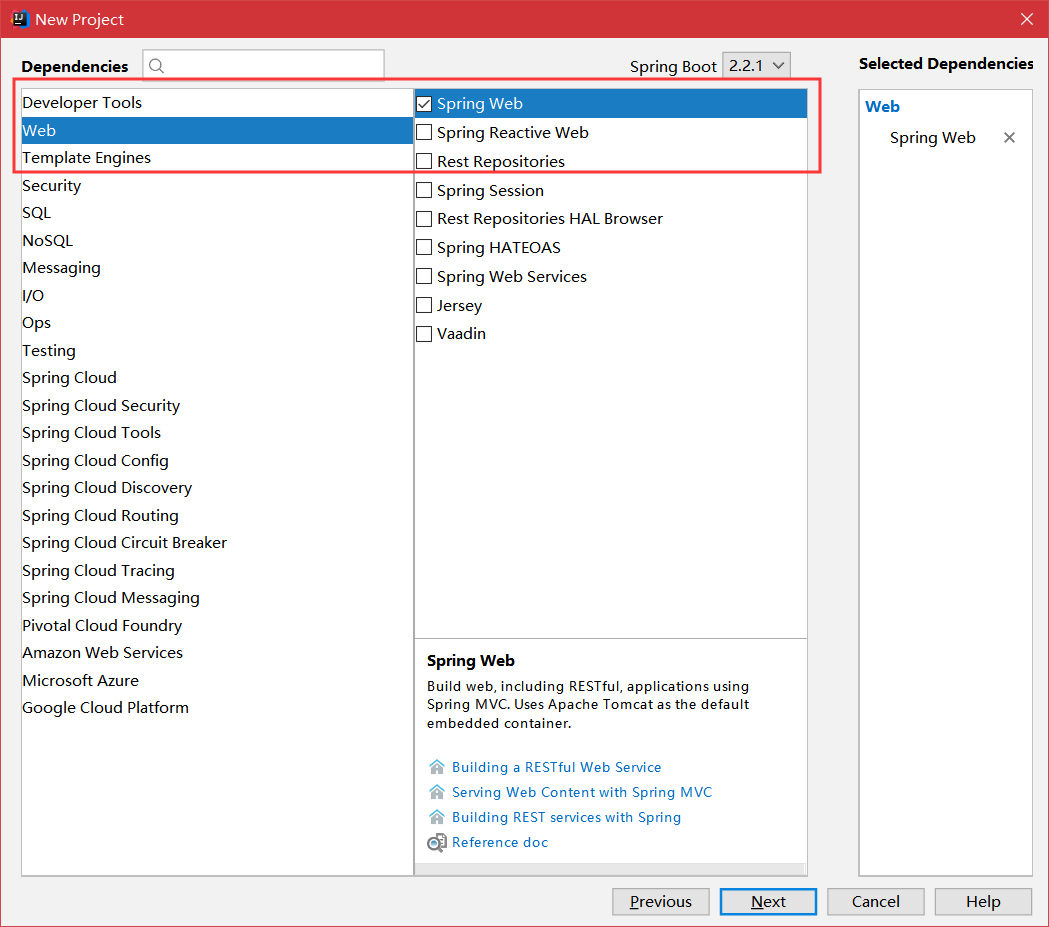The height and width of the screenshot is (927, 1049).
Task: Remove Spring Web from selected dependencies
Action: tap(1010, 138)
